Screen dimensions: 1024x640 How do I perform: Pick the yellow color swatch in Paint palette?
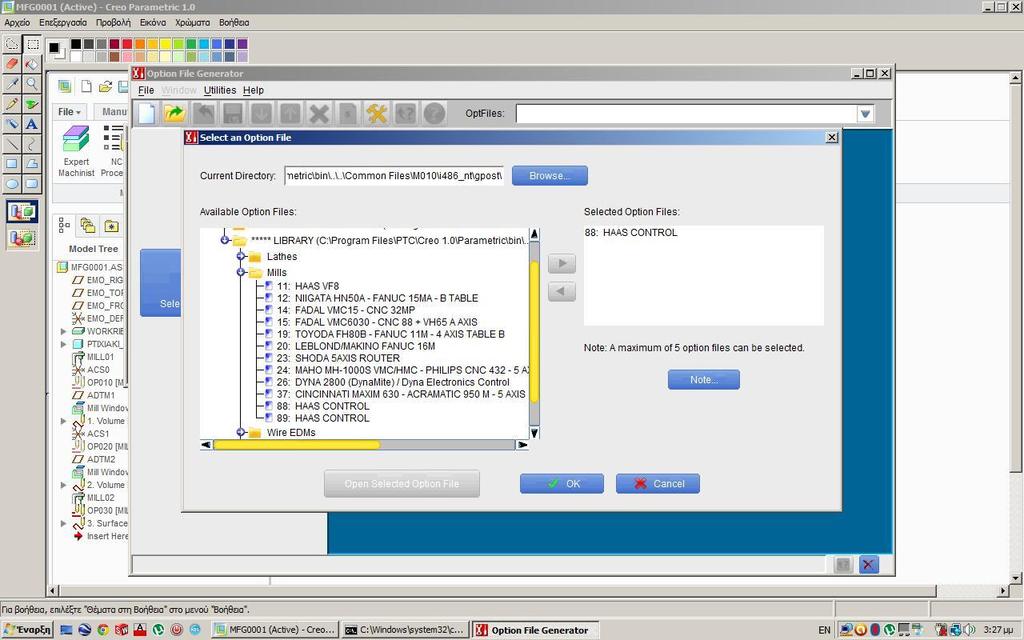click(x=165, y=44)
